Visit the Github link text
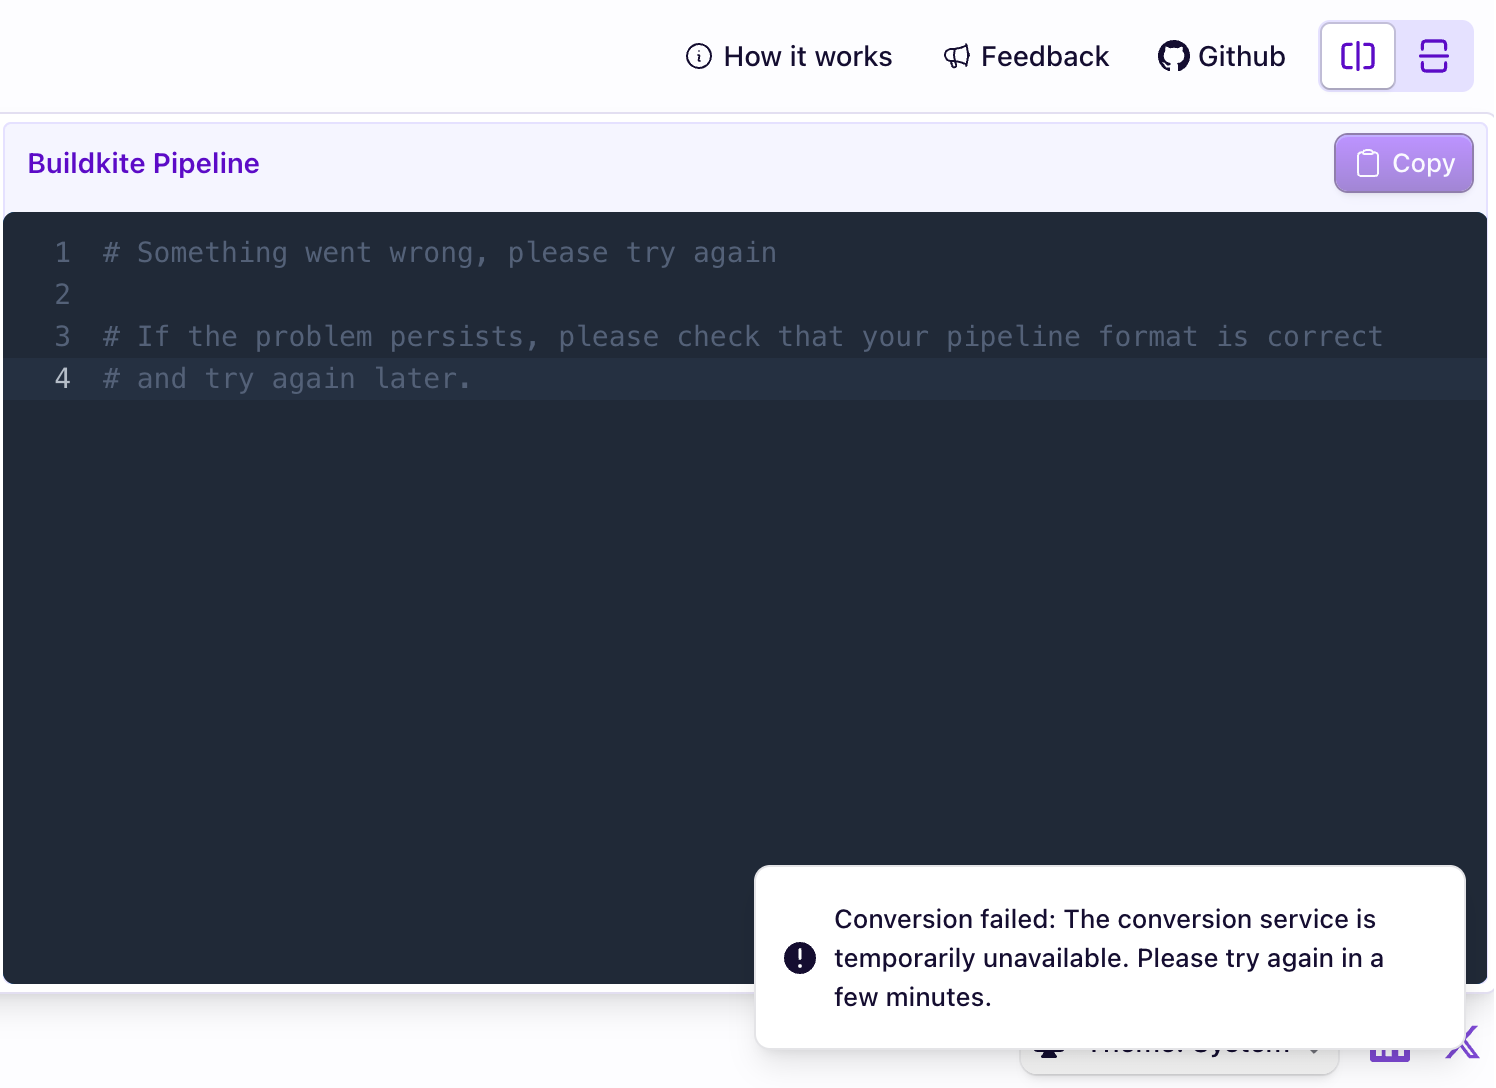Screen dimensions: 1496x1088 [1241, 56]
